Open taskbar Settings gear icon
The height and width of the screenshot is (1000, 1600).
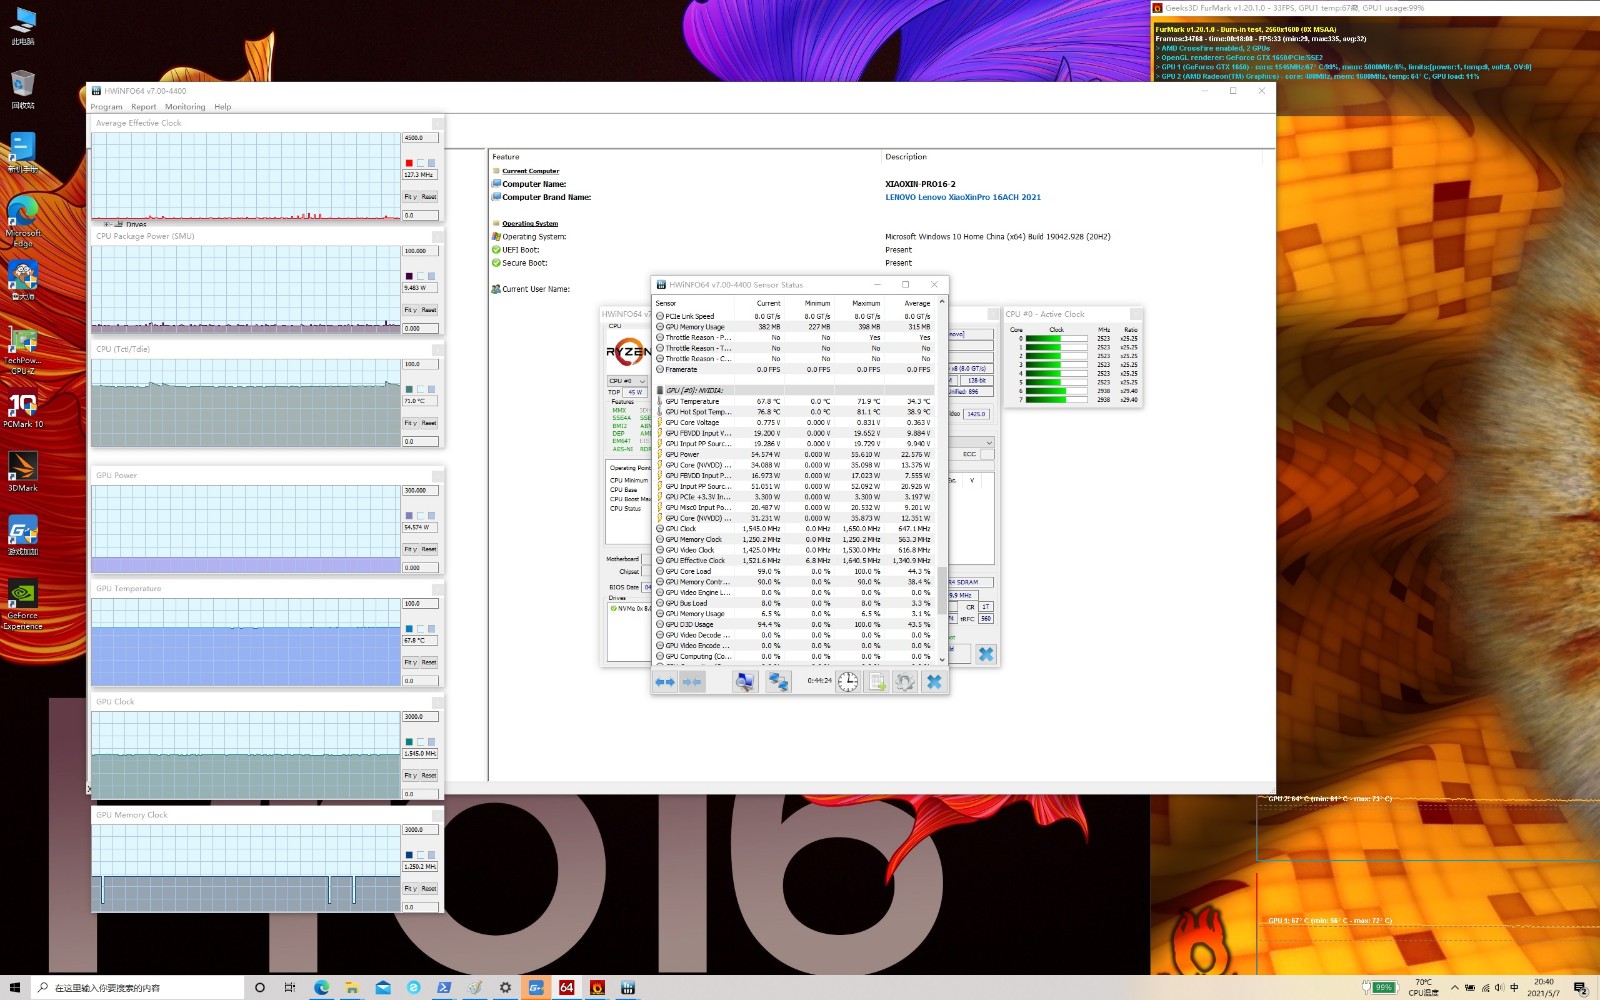click(505, 987)
